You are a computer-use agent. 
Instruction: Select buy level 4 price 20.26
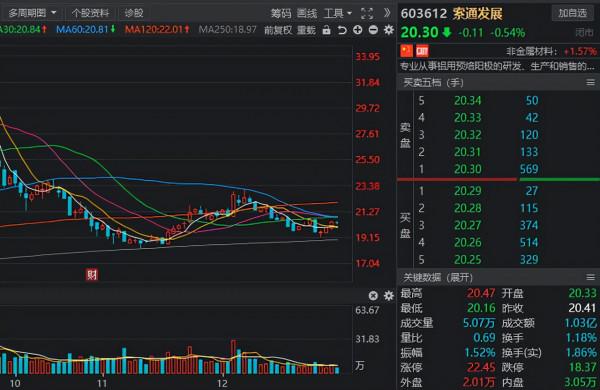pos(468,242)
